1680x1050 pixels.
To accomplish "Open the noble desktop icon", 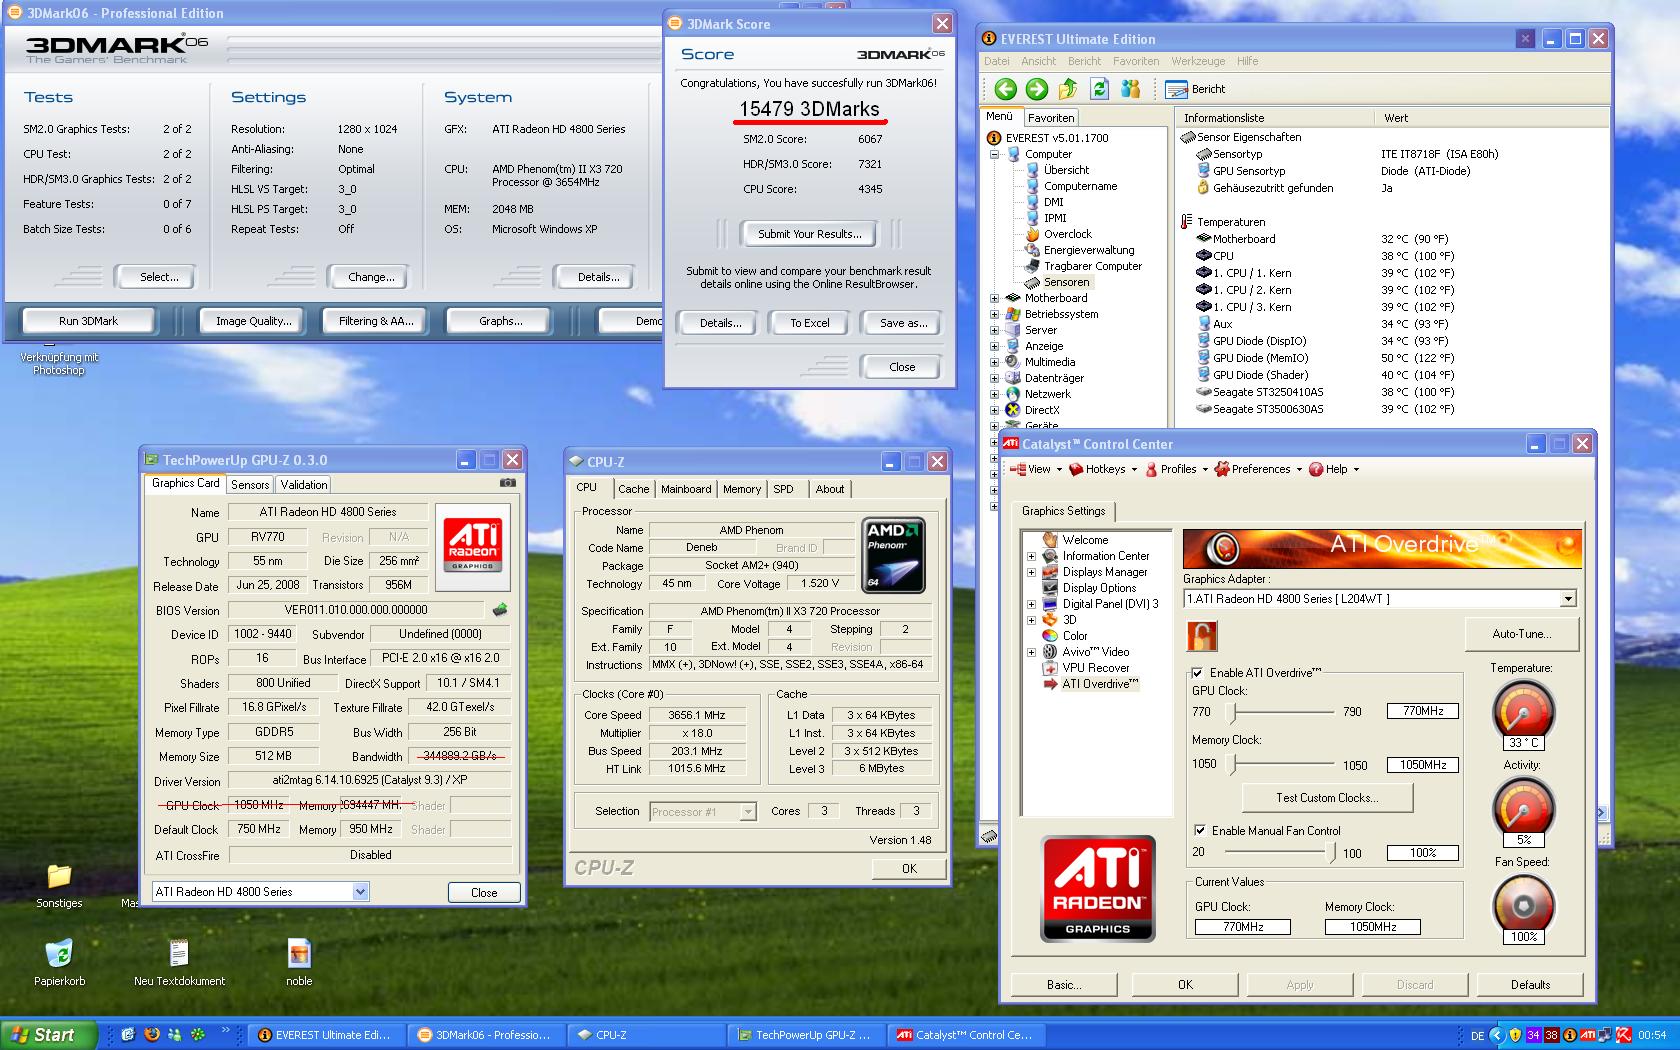I will [299, 962].
